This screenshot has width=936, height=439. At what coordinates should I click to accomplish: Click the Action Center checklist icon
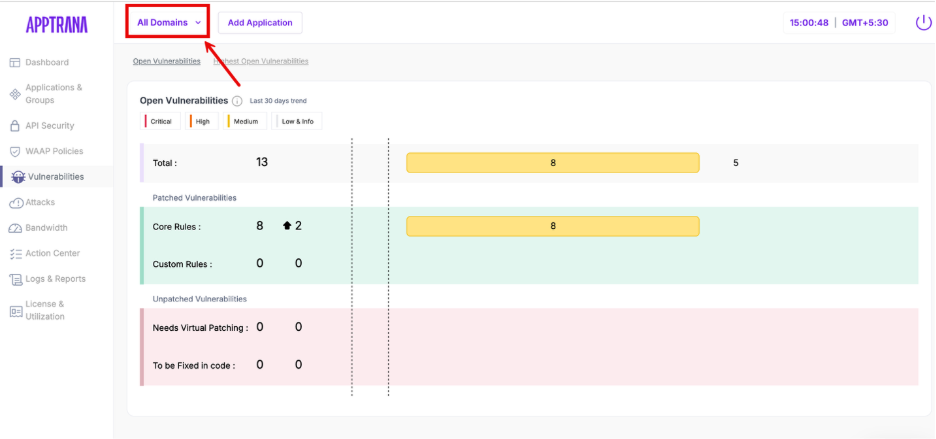[15, 254]
